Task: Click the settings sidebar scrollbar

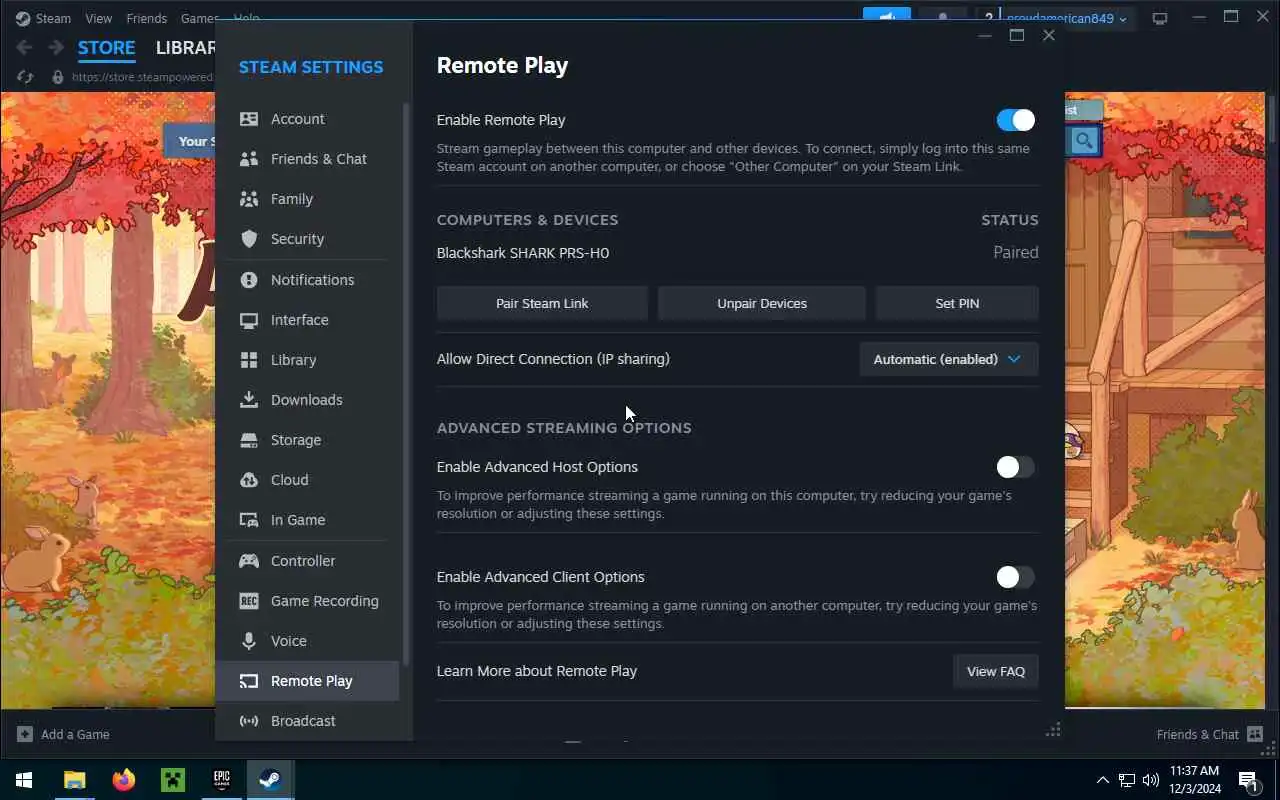Action: (x=406, y=382)
